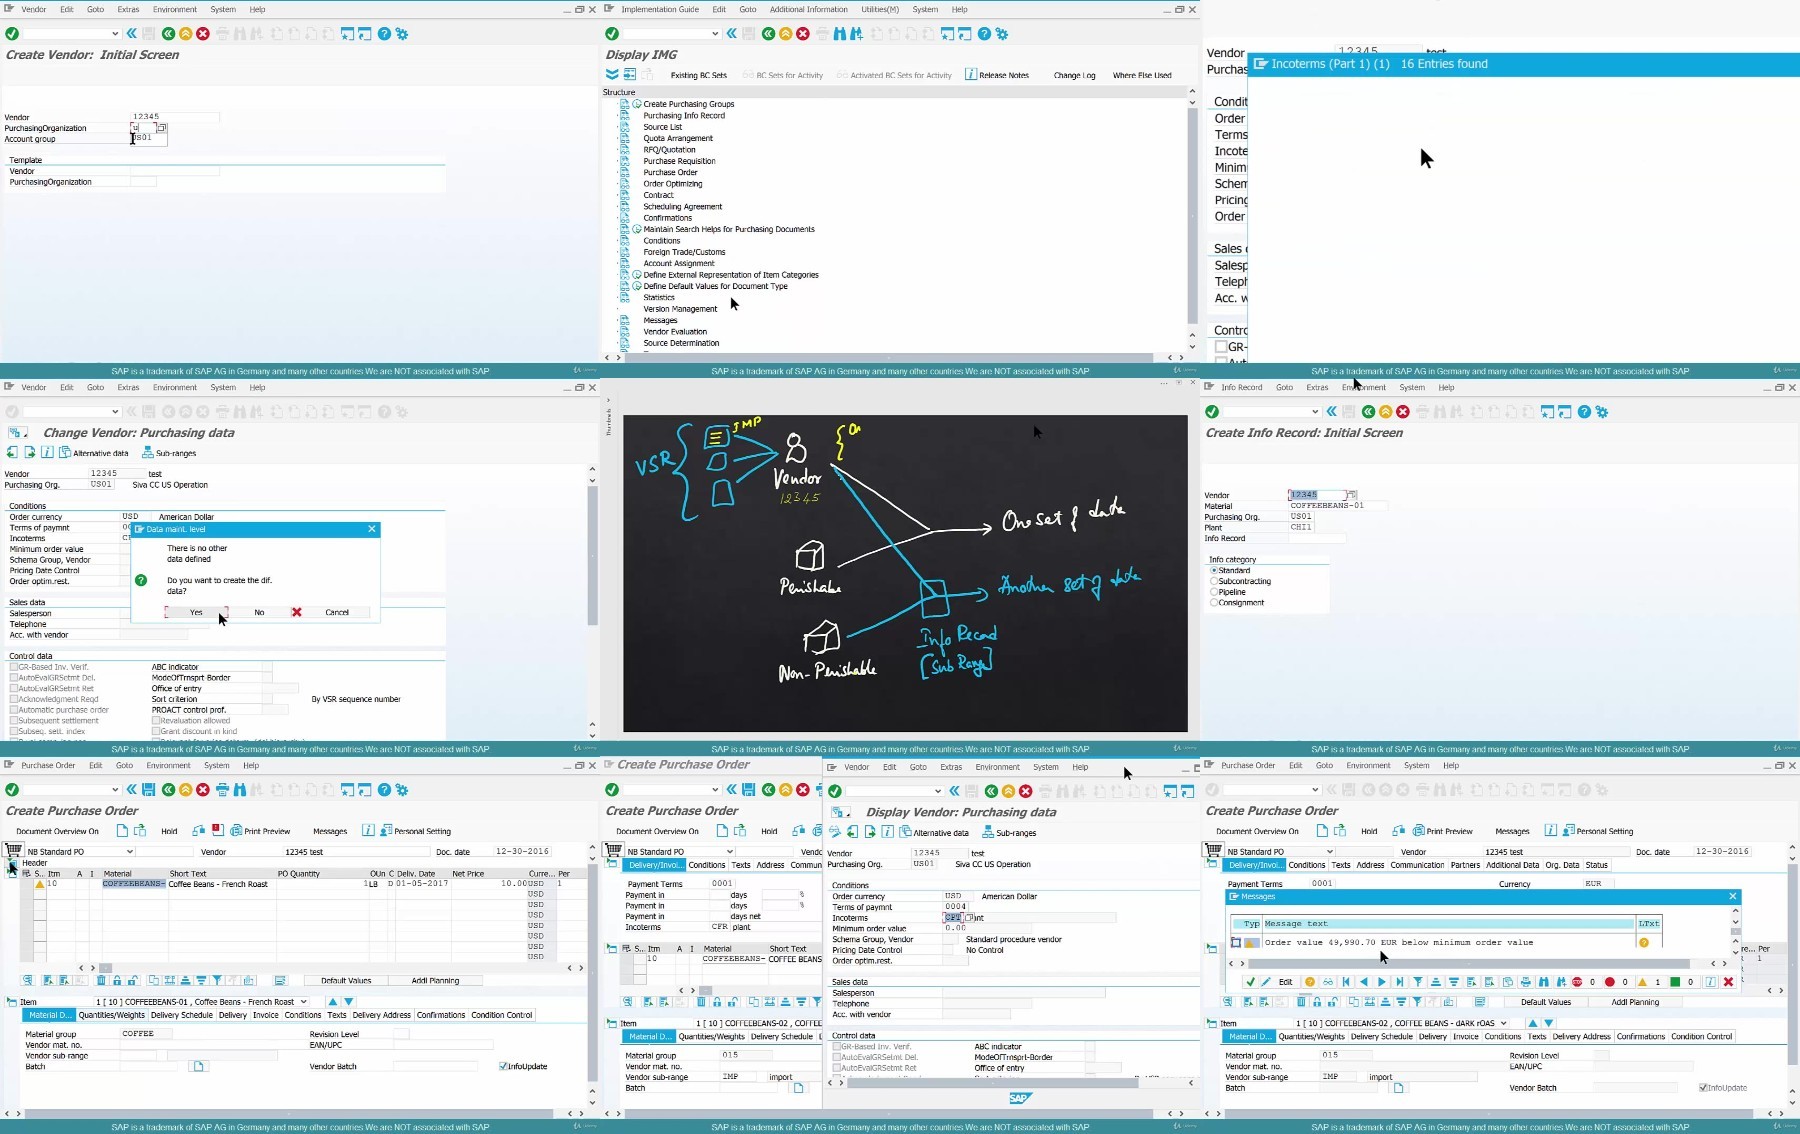1800x1134 pixels.
Task: Open item selector dropdown showing dARK rOAS
Action: tap(1504, 1023)
